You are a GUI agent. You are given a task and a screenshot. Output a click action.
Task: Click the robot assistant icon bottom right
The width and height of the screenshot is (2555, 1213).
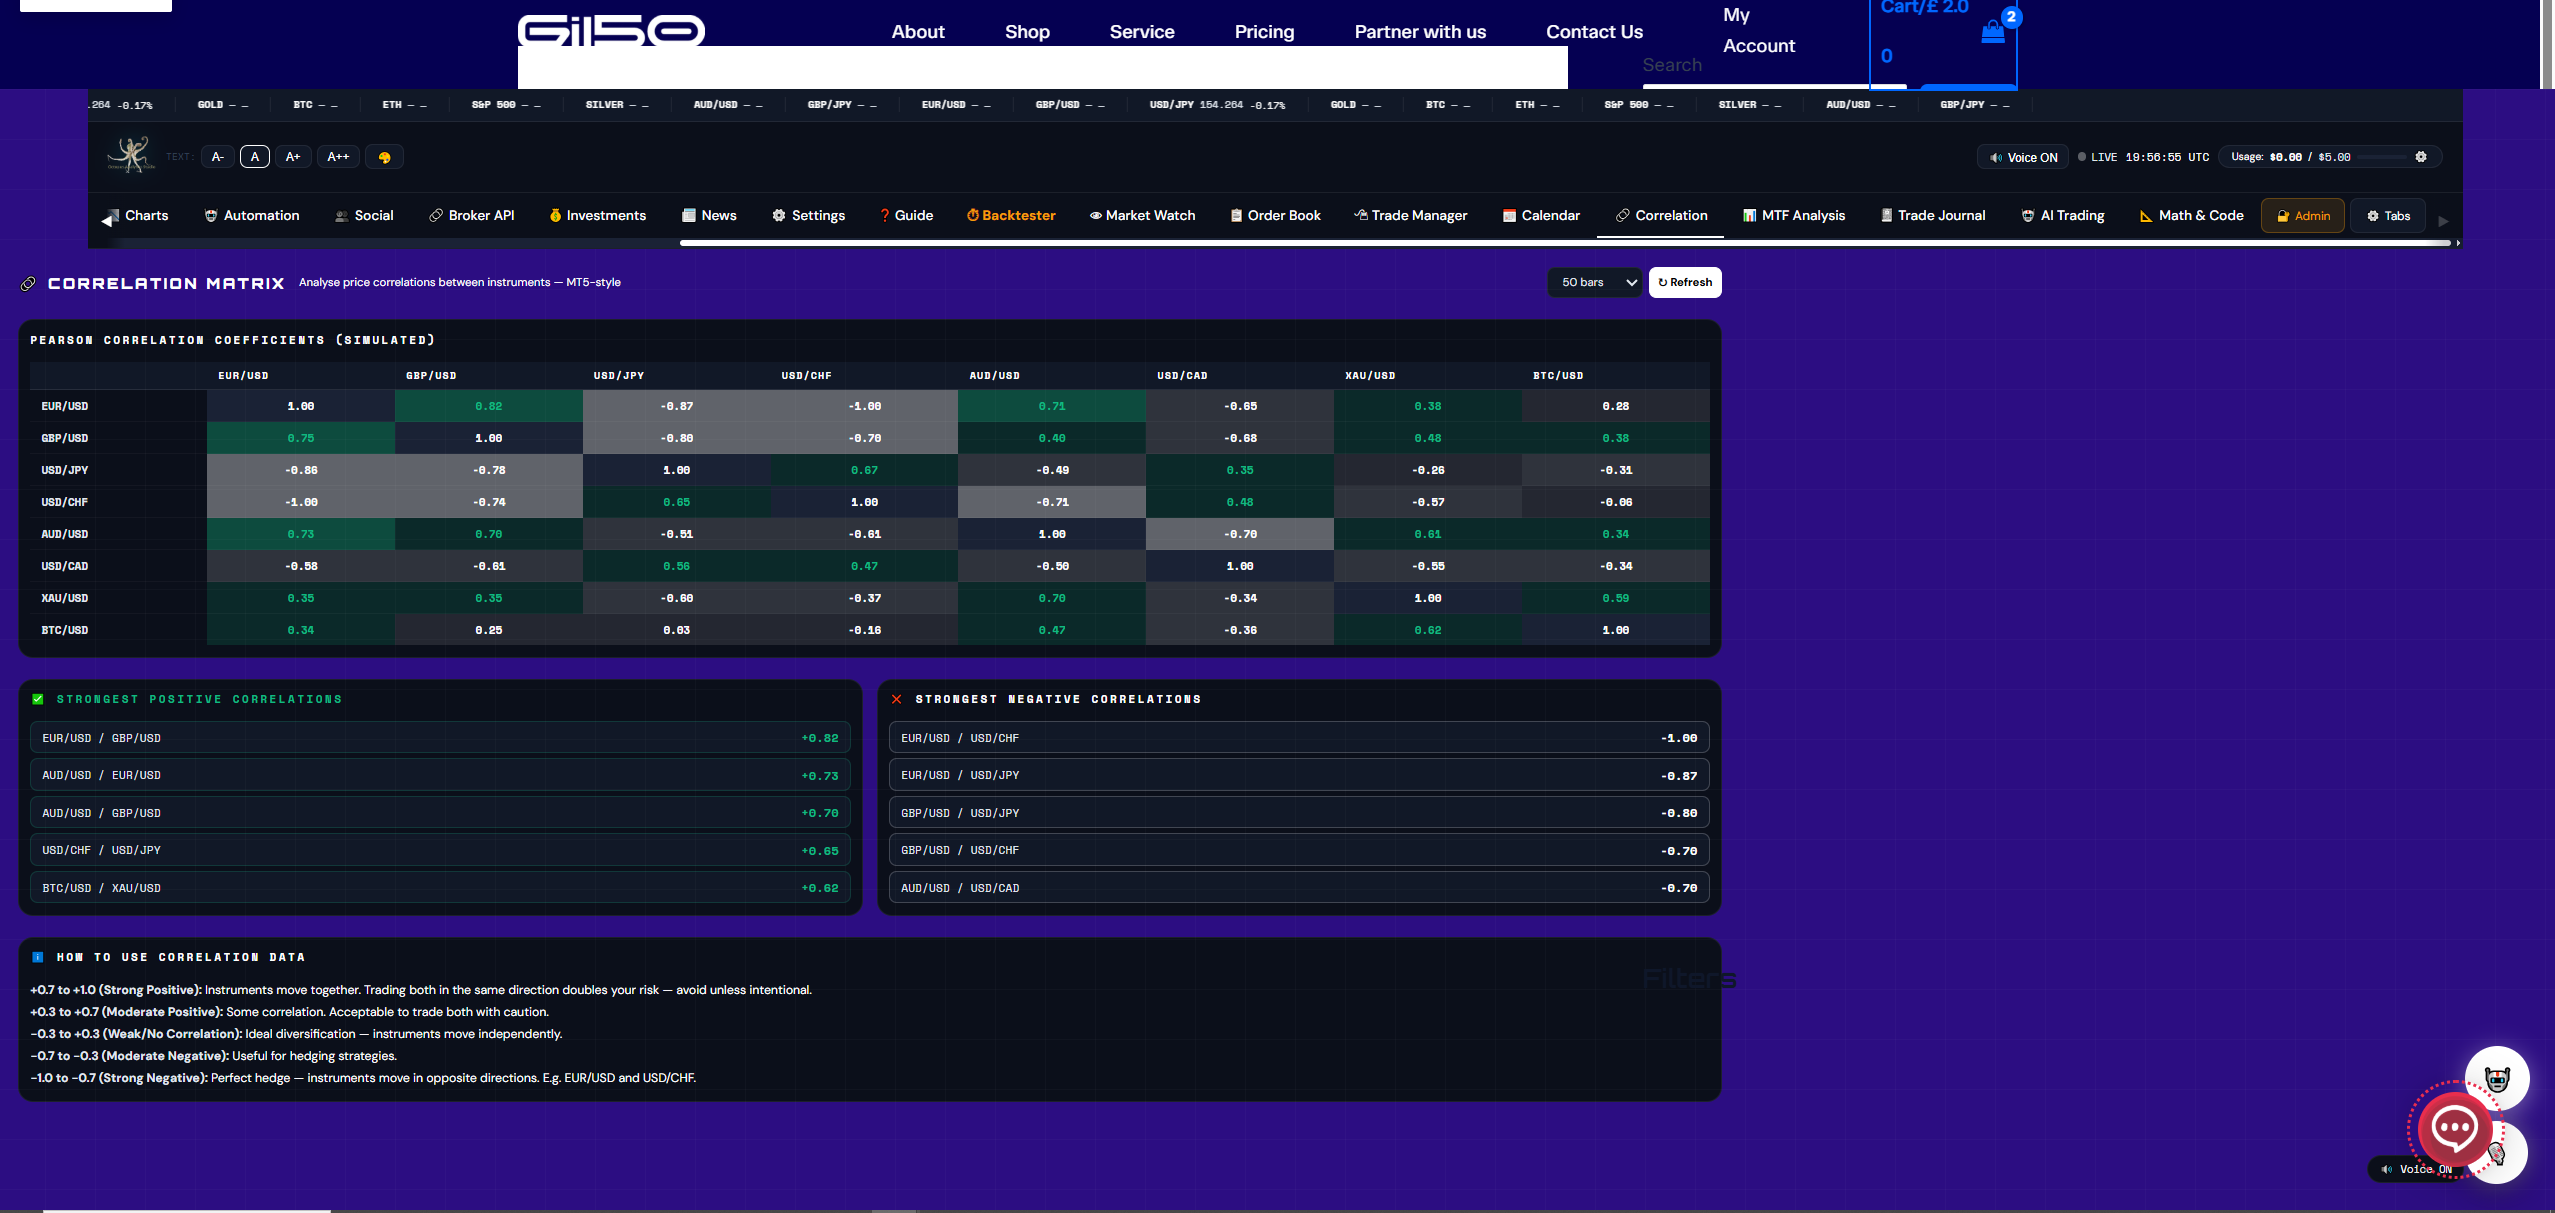[2497, 1079]
